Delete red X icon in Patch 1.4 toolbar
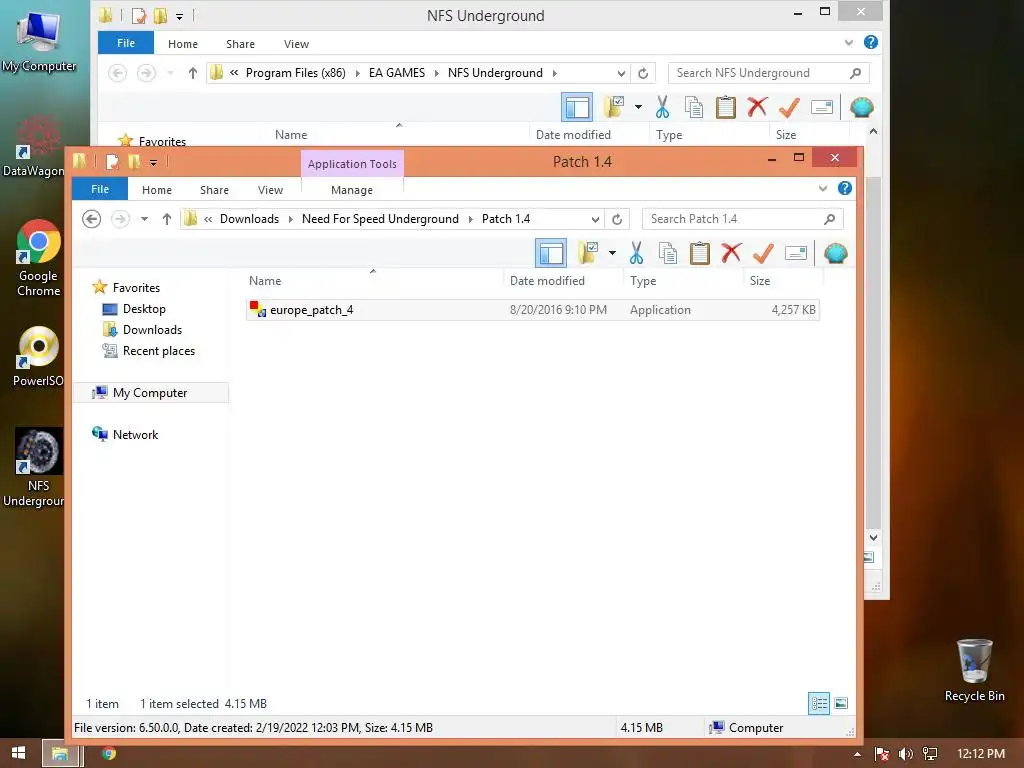This screenshot has width=1024, height=768. click(x=731, y=253)
